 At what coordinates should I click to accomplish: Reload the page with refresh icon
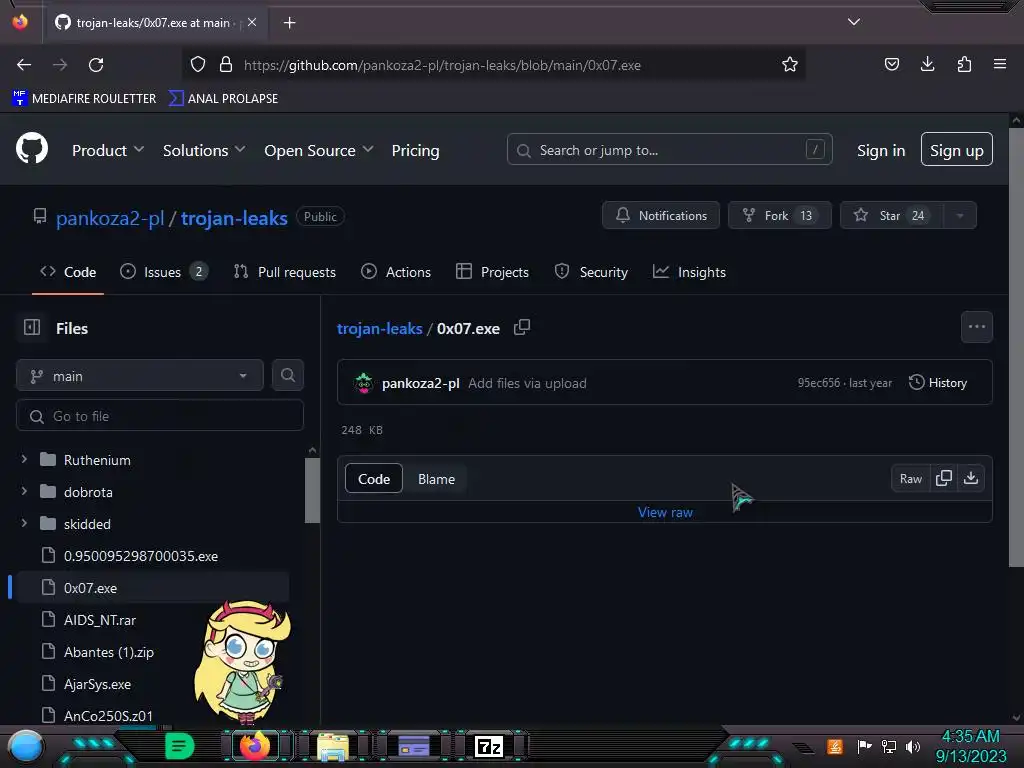click(x=96, y=65)
